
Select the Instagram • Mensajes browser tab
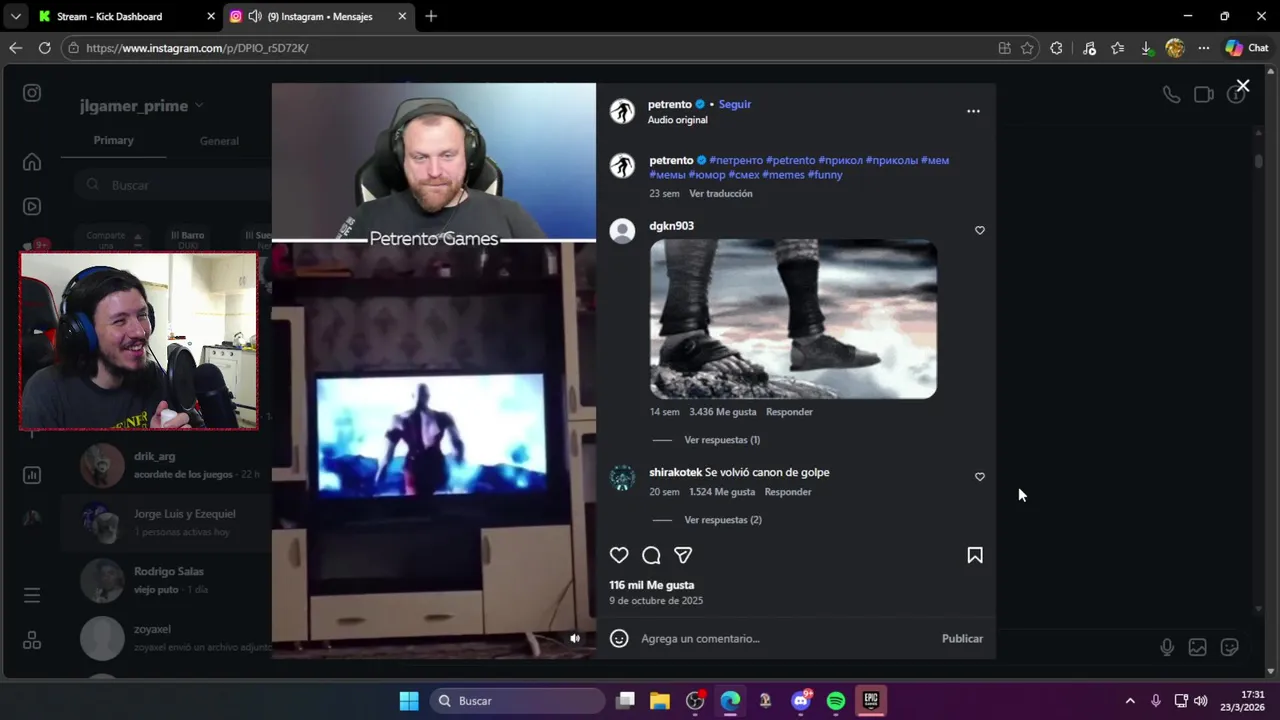click(x=320, y=16)
